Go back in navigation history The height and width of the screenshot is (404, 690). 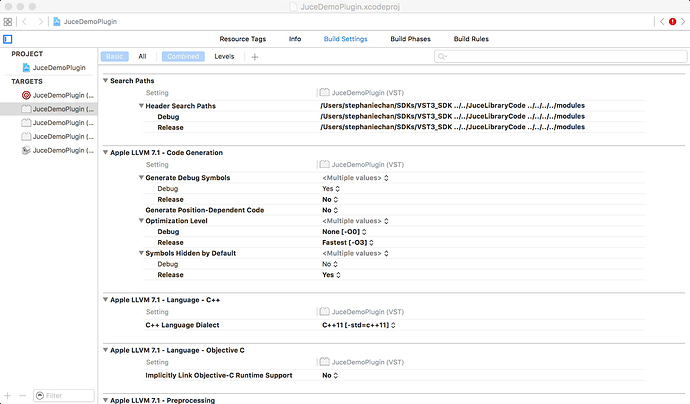point(25,22)
